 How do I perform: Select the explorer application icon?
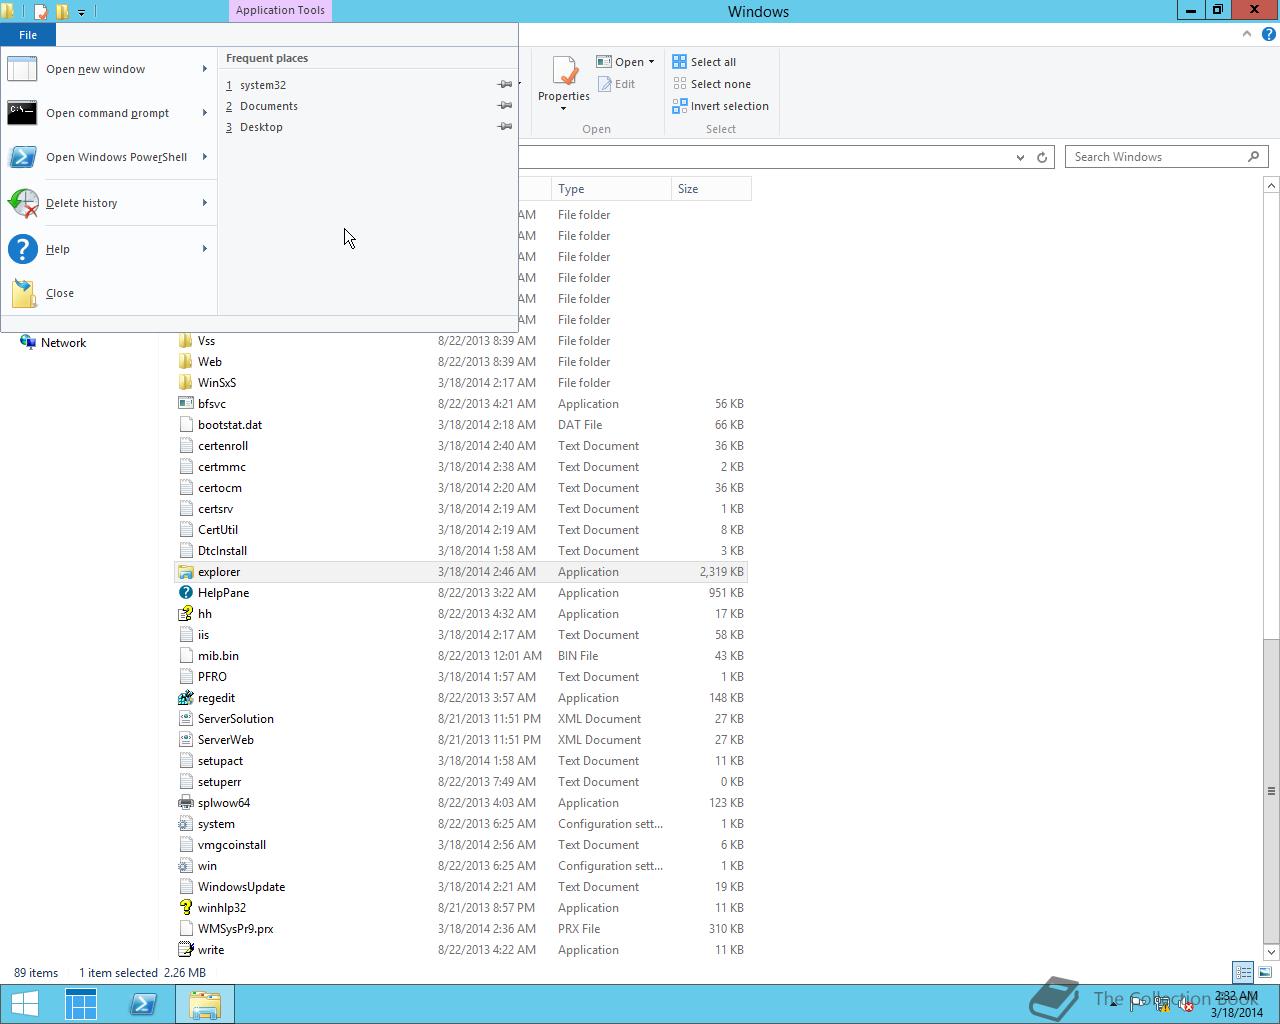185,572
